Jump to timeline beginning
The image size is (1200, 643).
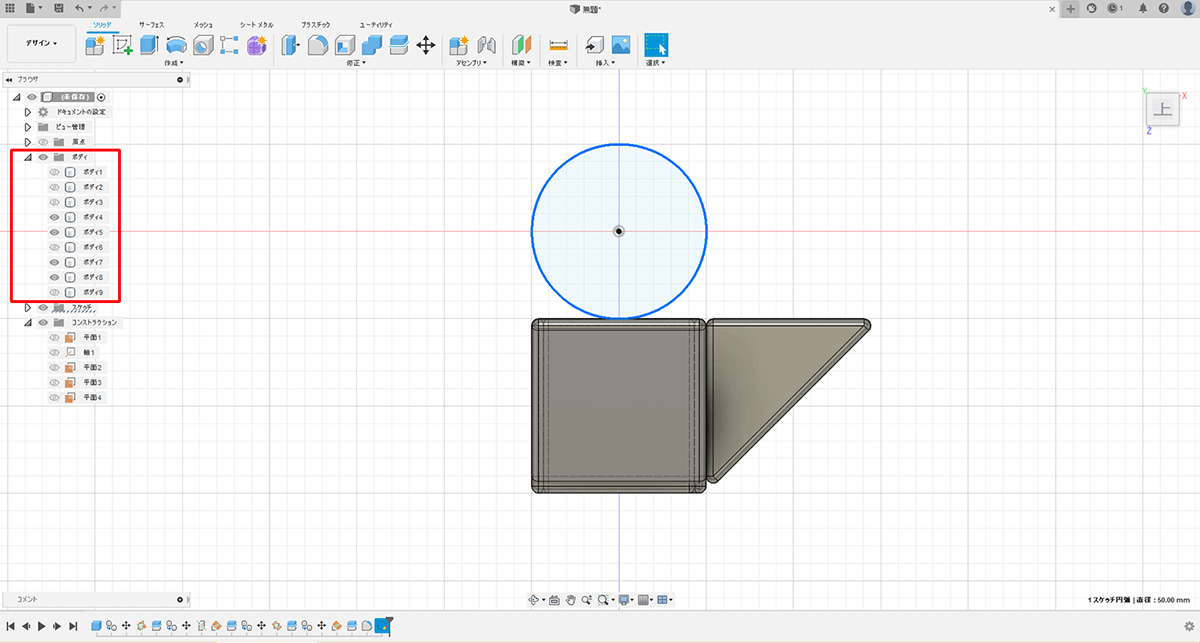coord(10,626)
